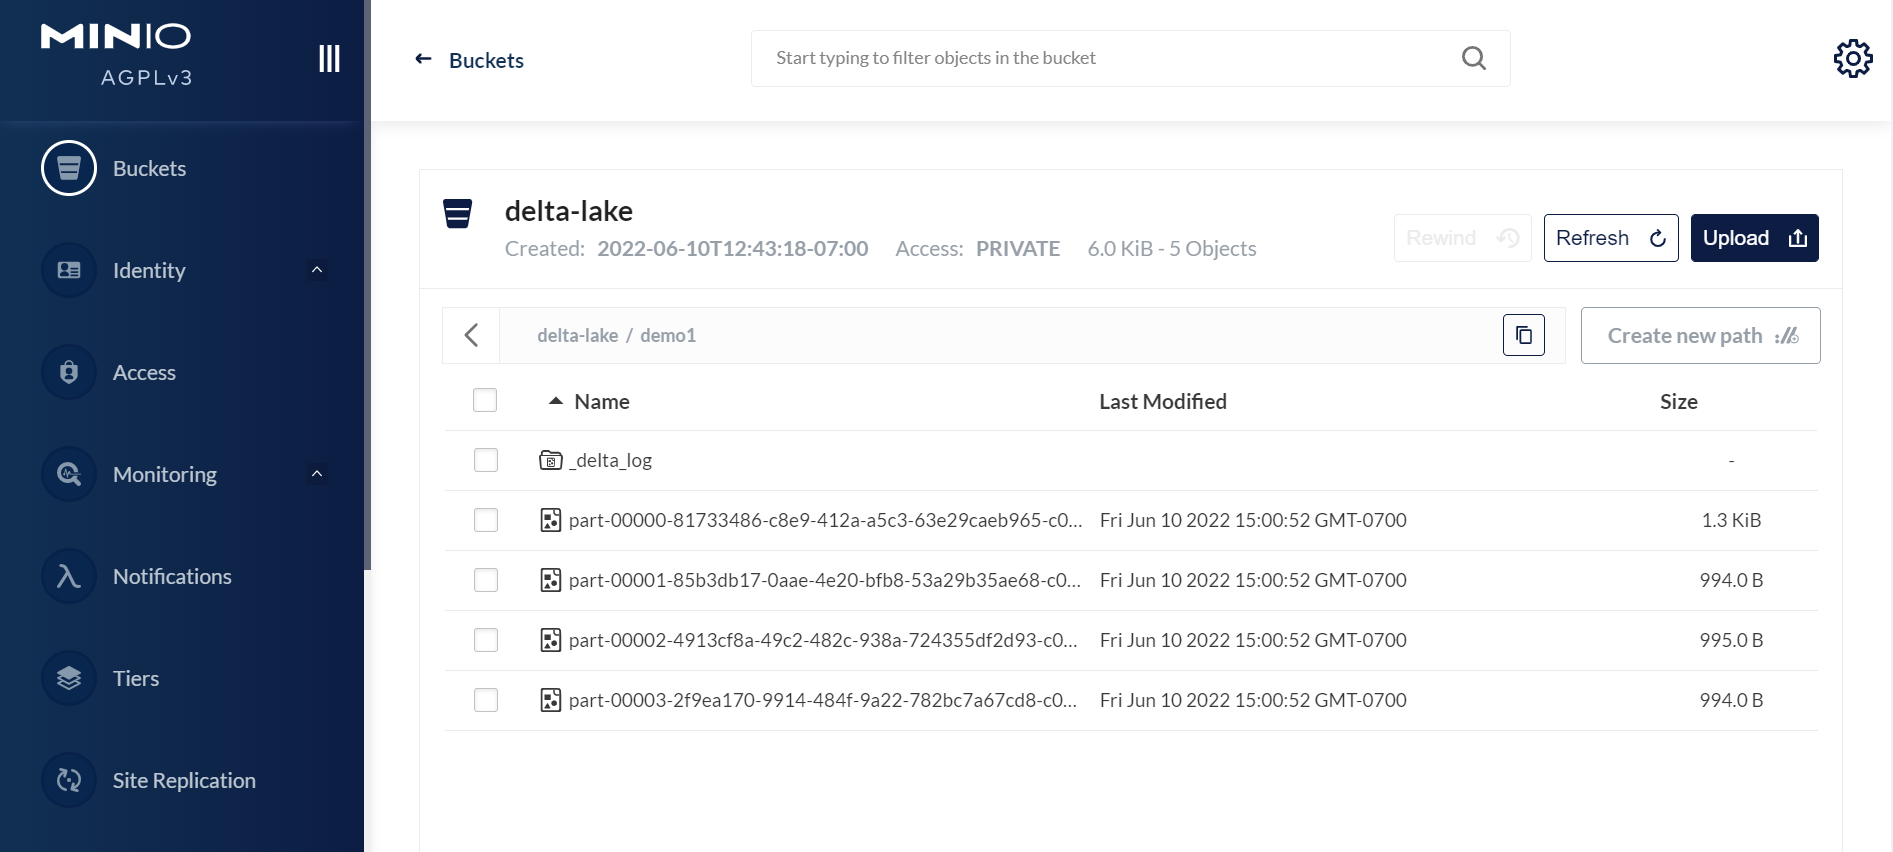Expand the Monitoring submenu chevron

[317, 474]
